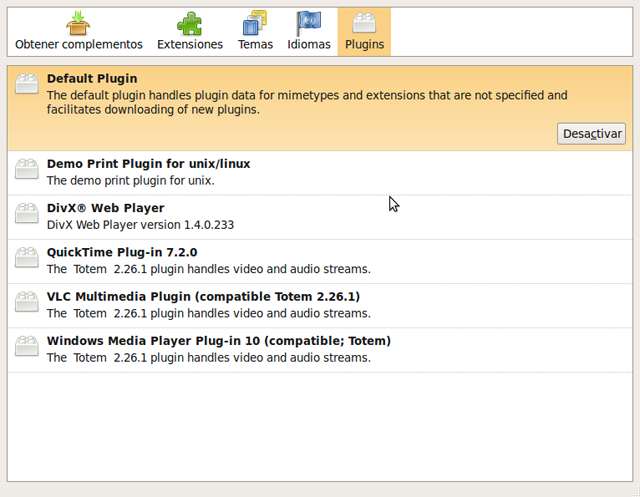Click the Default Plugin description text
Screen dimensions: 640x497
[306, 102]
